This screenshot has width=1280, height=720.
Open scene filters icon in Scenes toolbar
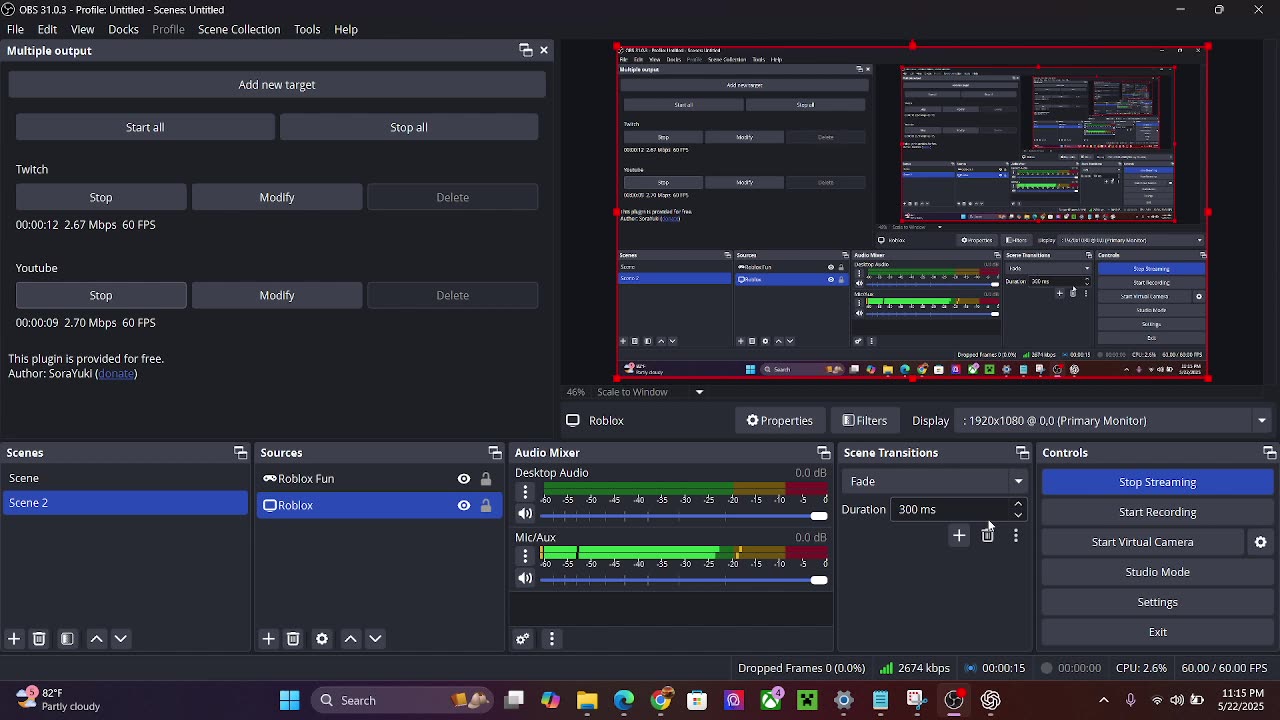(x=67, y=639)
